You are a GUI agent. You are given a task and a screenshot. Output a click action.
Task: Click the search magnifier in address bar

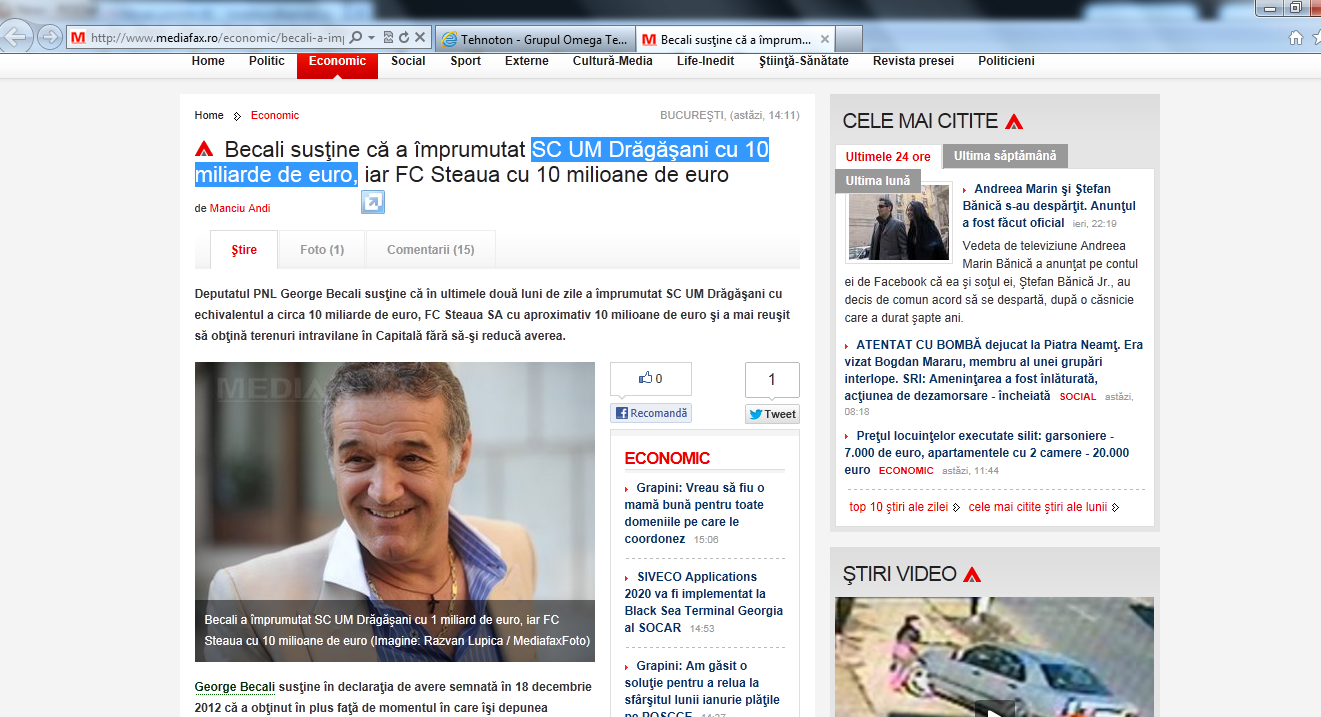(x=356, y=38)
